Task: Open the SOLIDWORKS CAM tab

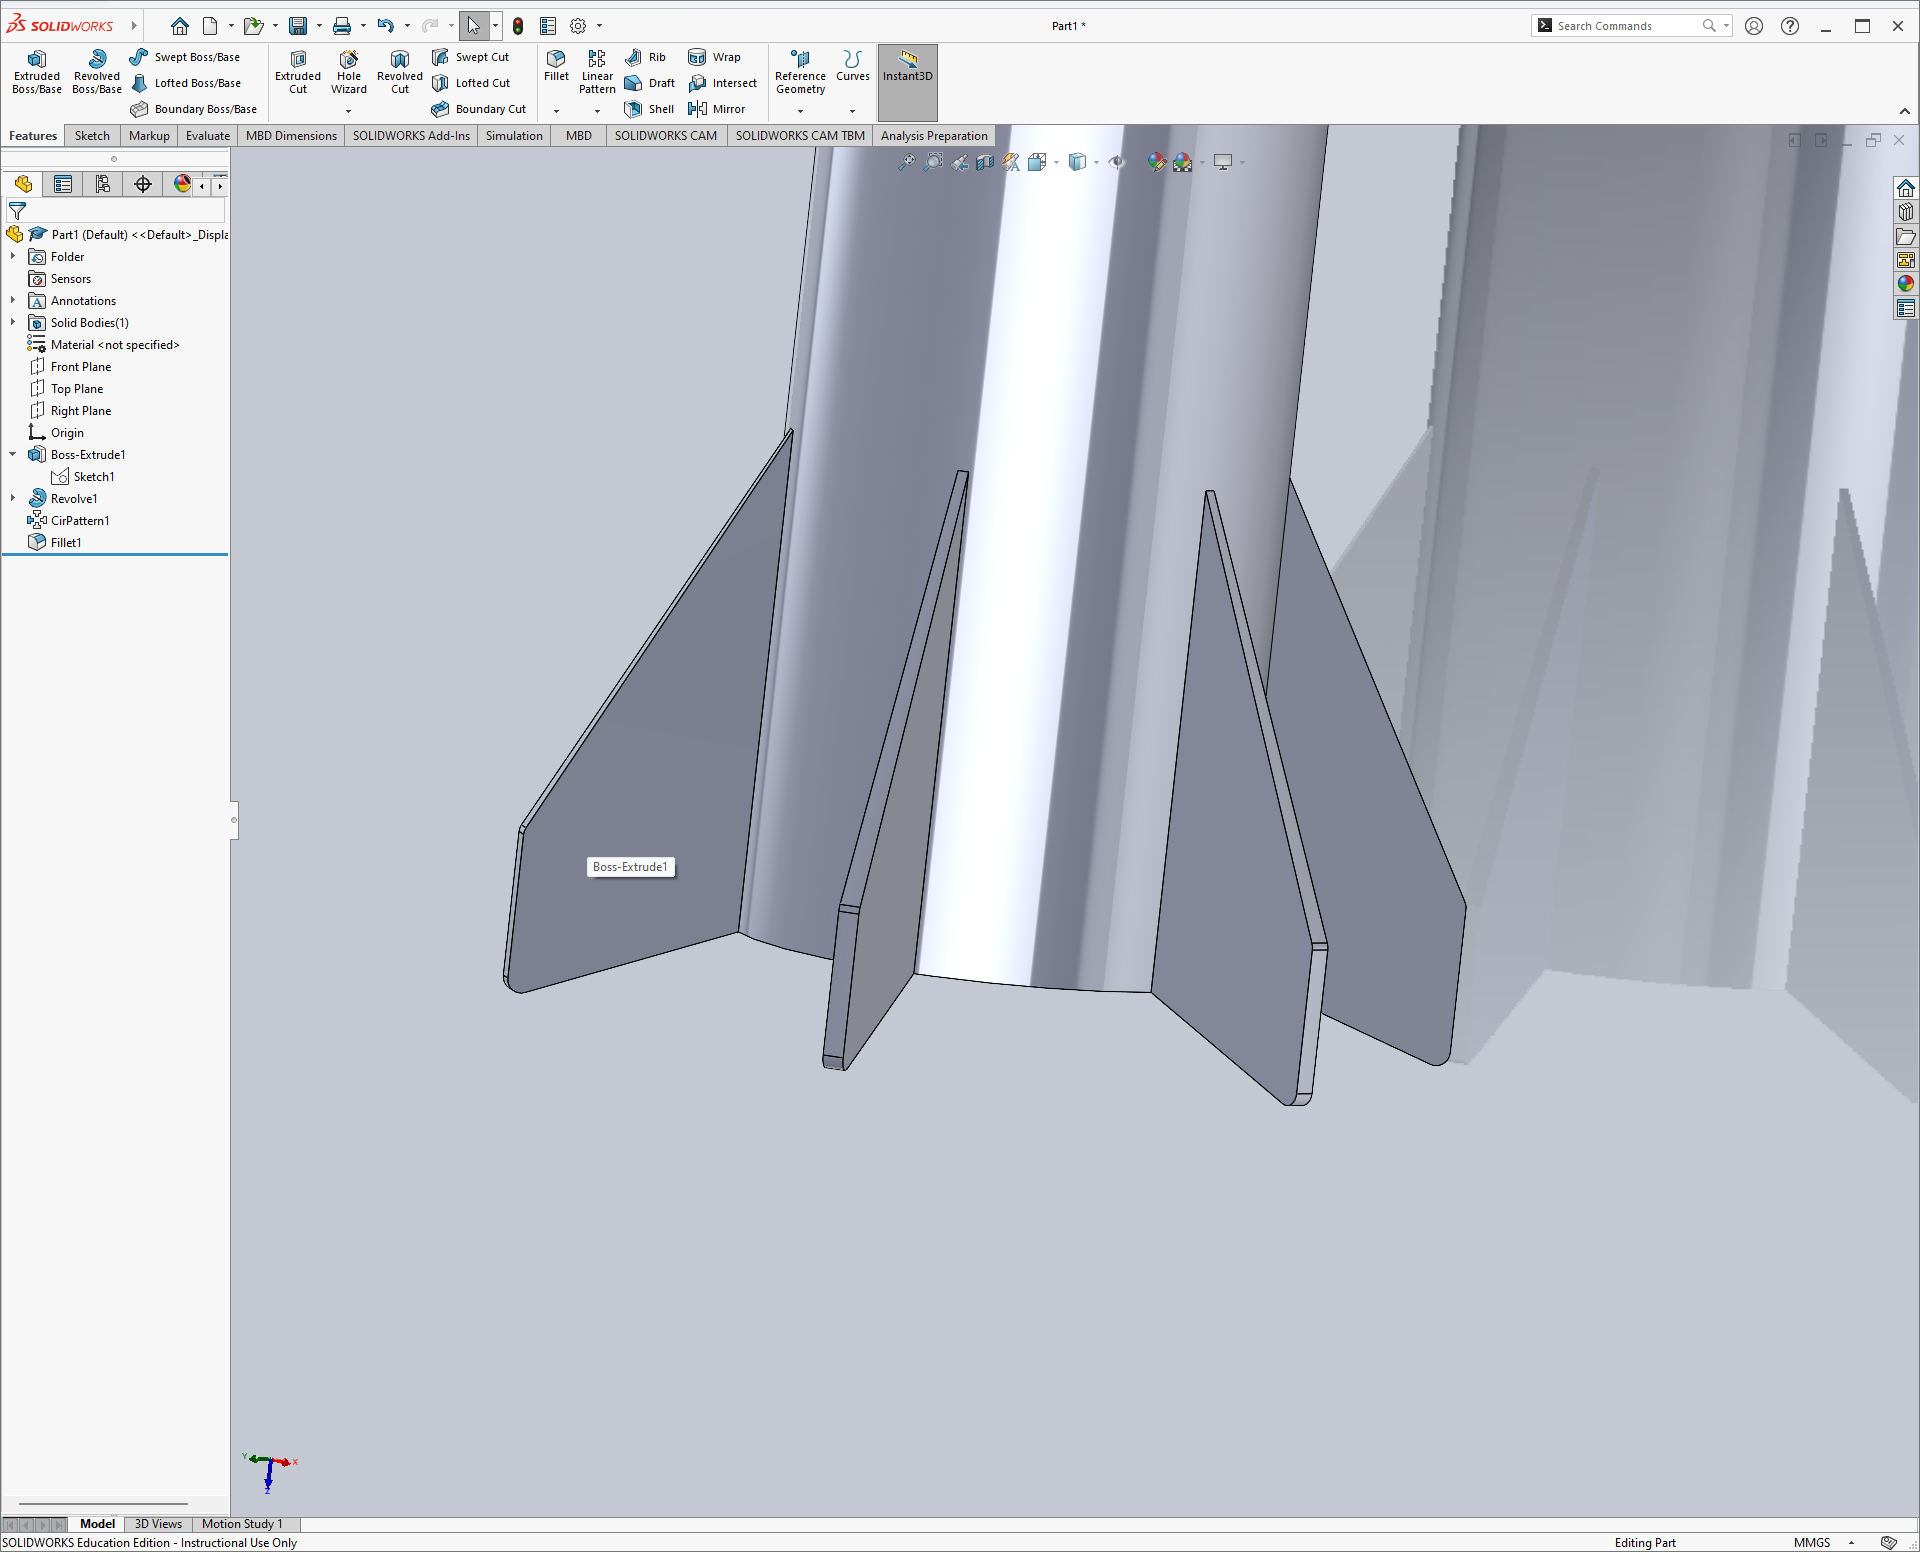Action: tap(665, 136)
